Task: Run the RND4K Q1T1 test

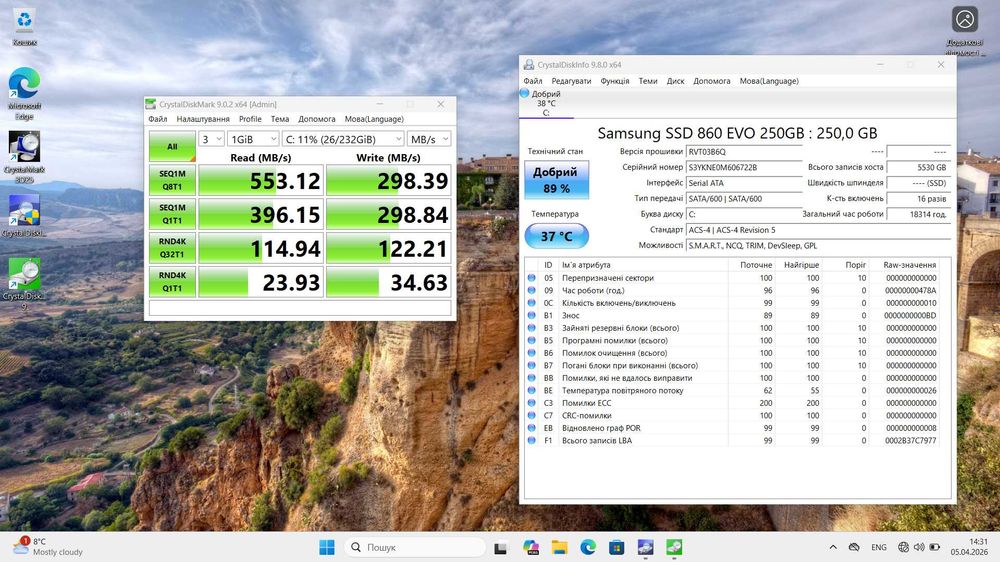Action: [x=172, y=281]
